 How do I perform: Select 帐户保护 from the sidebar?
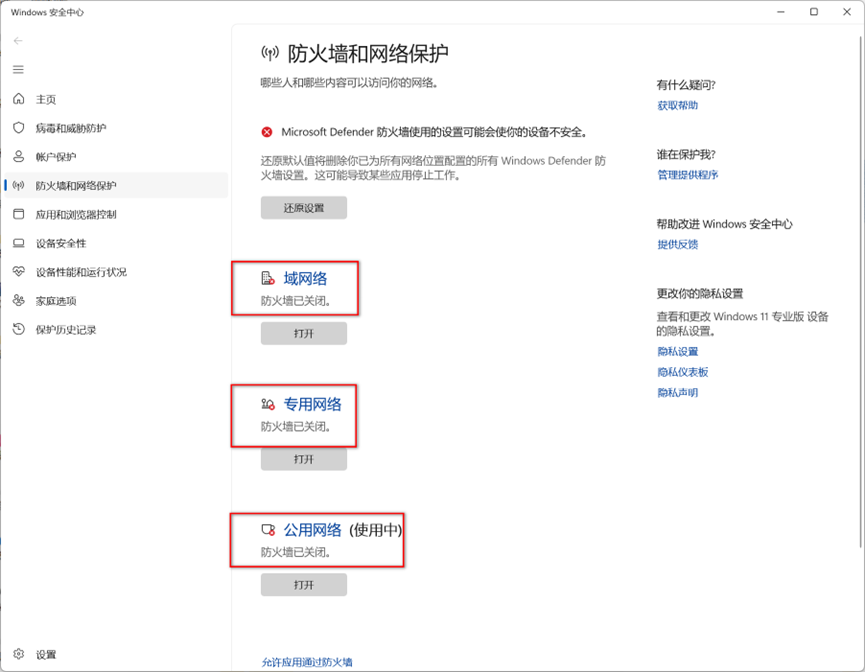[x=55, y=157]
